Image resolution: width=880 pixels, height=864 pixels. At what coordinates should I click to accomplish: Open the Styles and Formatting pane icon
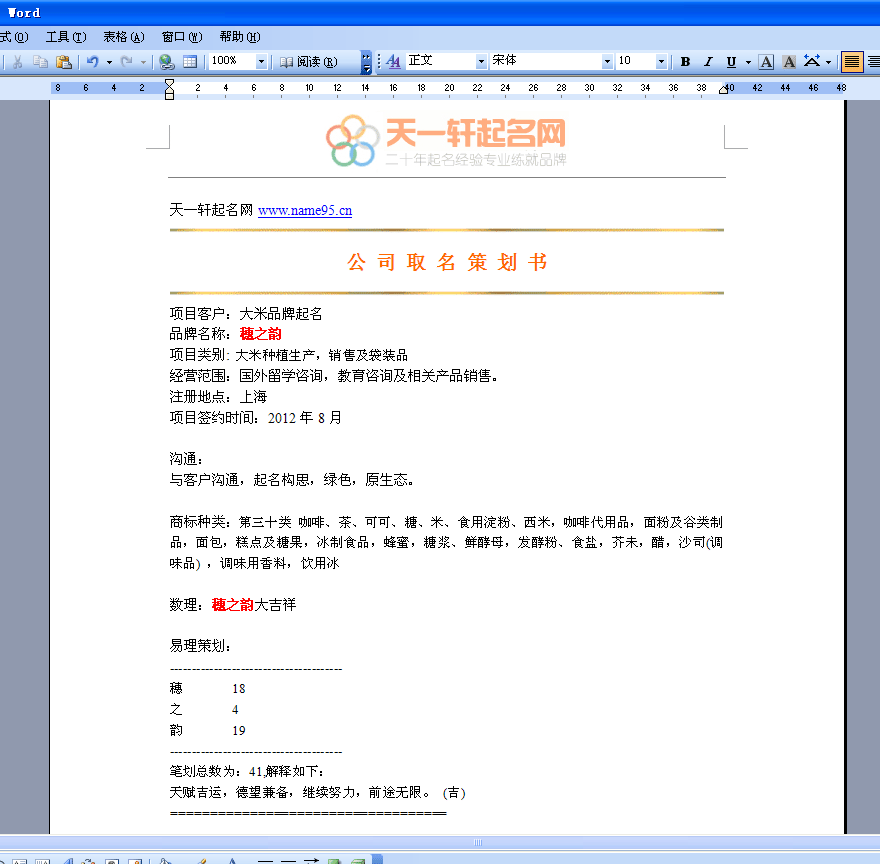pyautogui.click(x=393, y=62)
